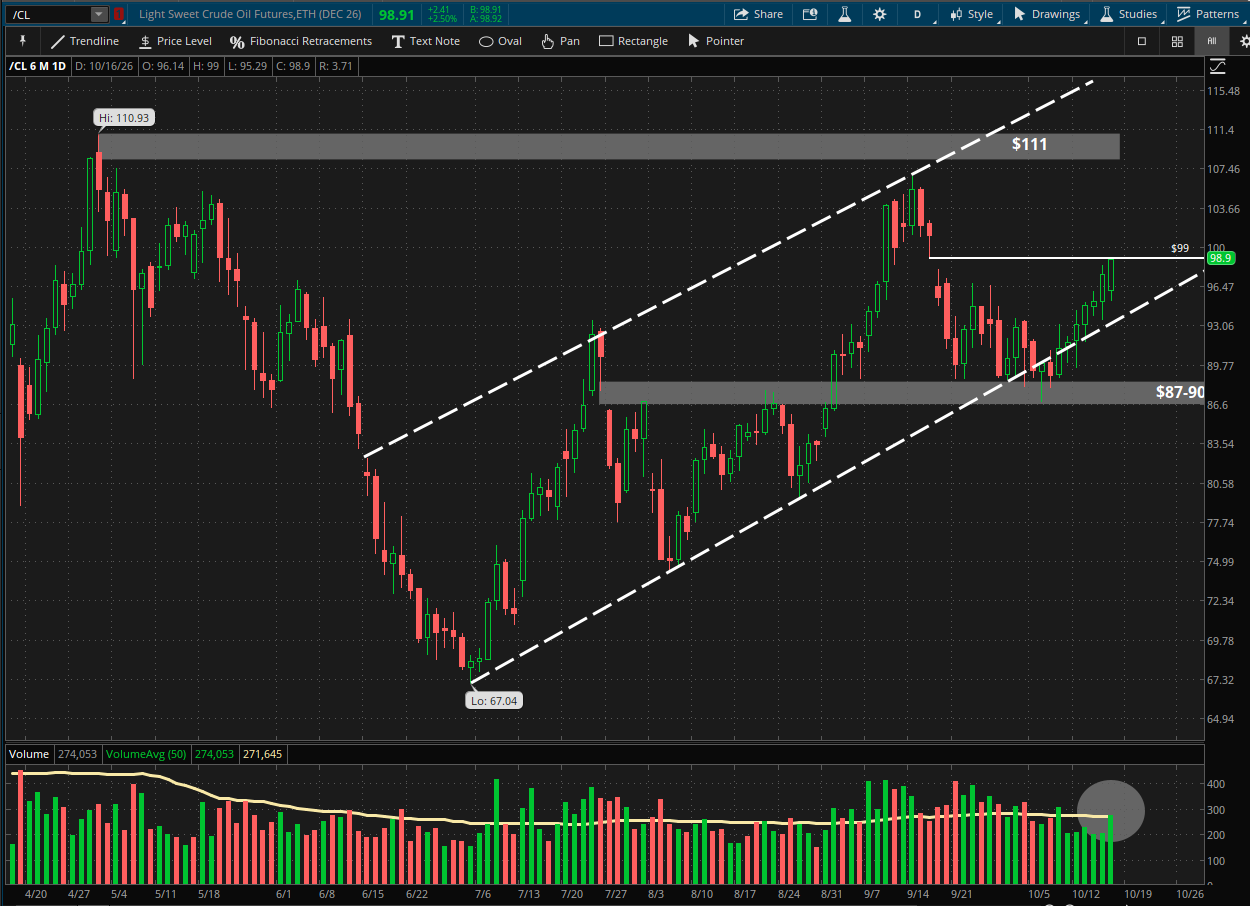Click the window-with-clock icon after Share

pyautogui.click(x=810, y=14)
